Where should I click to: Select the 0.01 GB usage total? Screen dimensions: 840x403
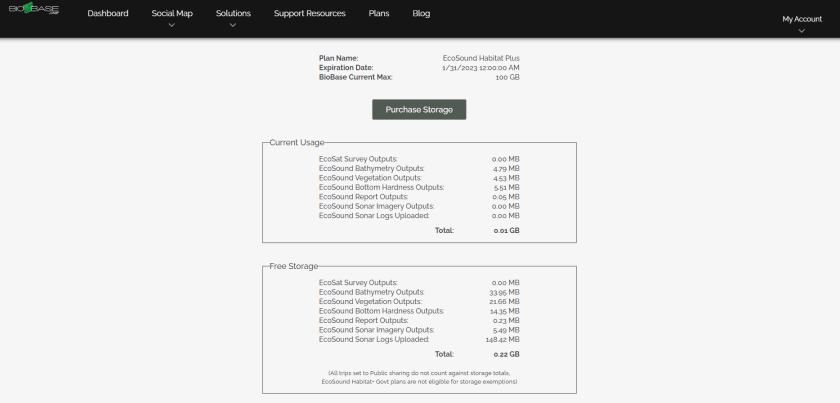point(506,230)
